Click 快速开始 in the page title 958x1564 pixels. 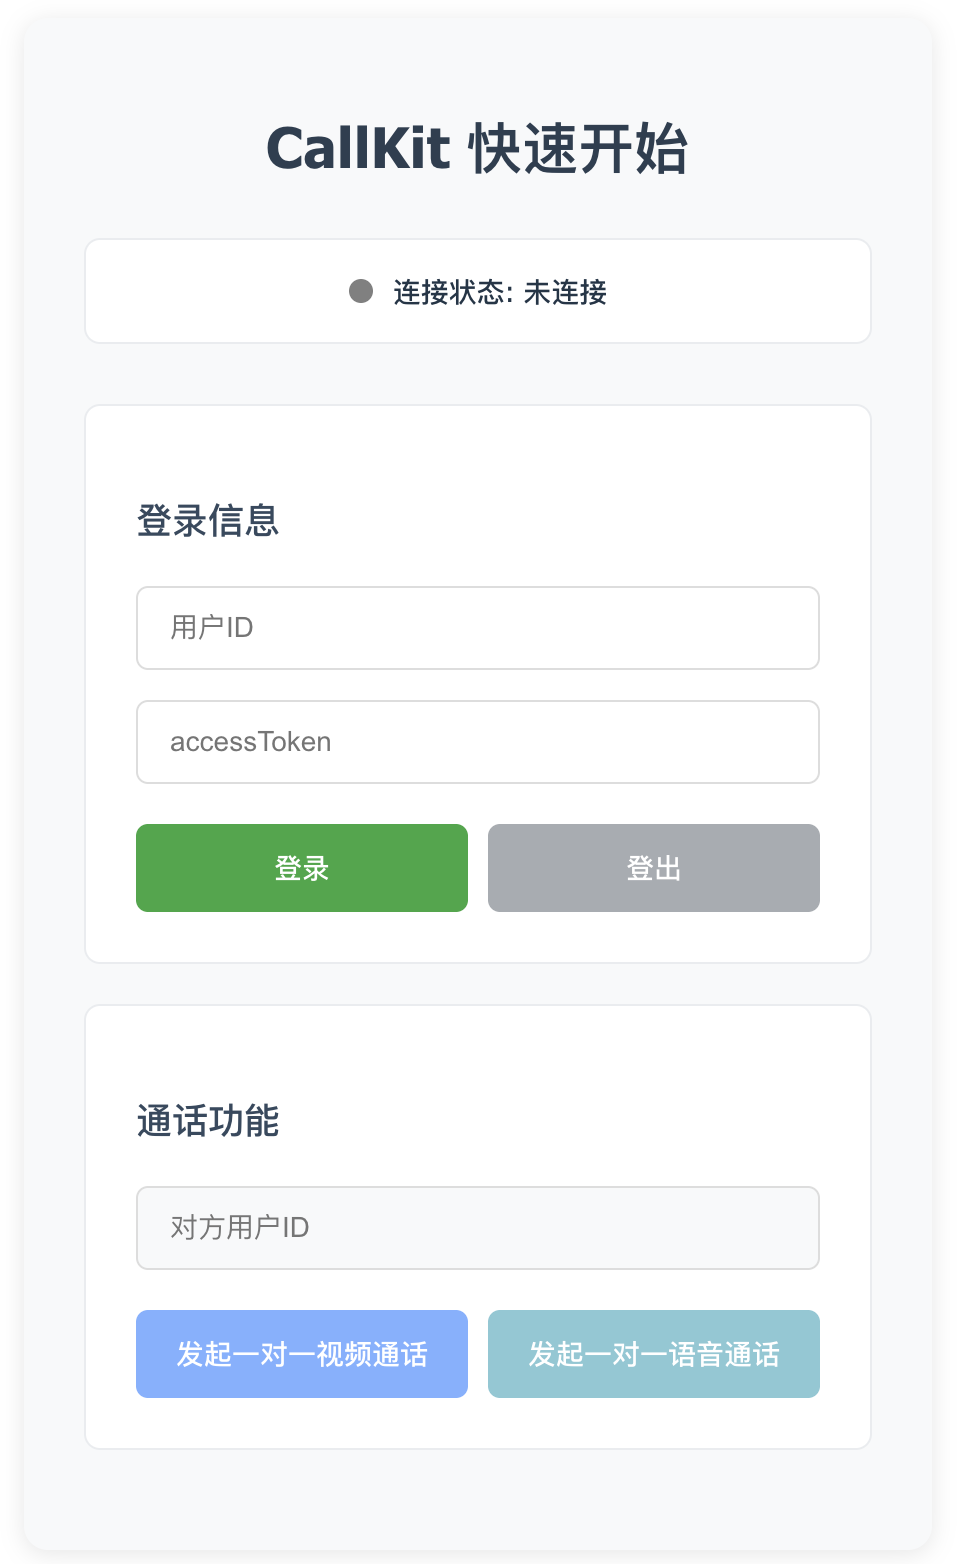[578, 149]
